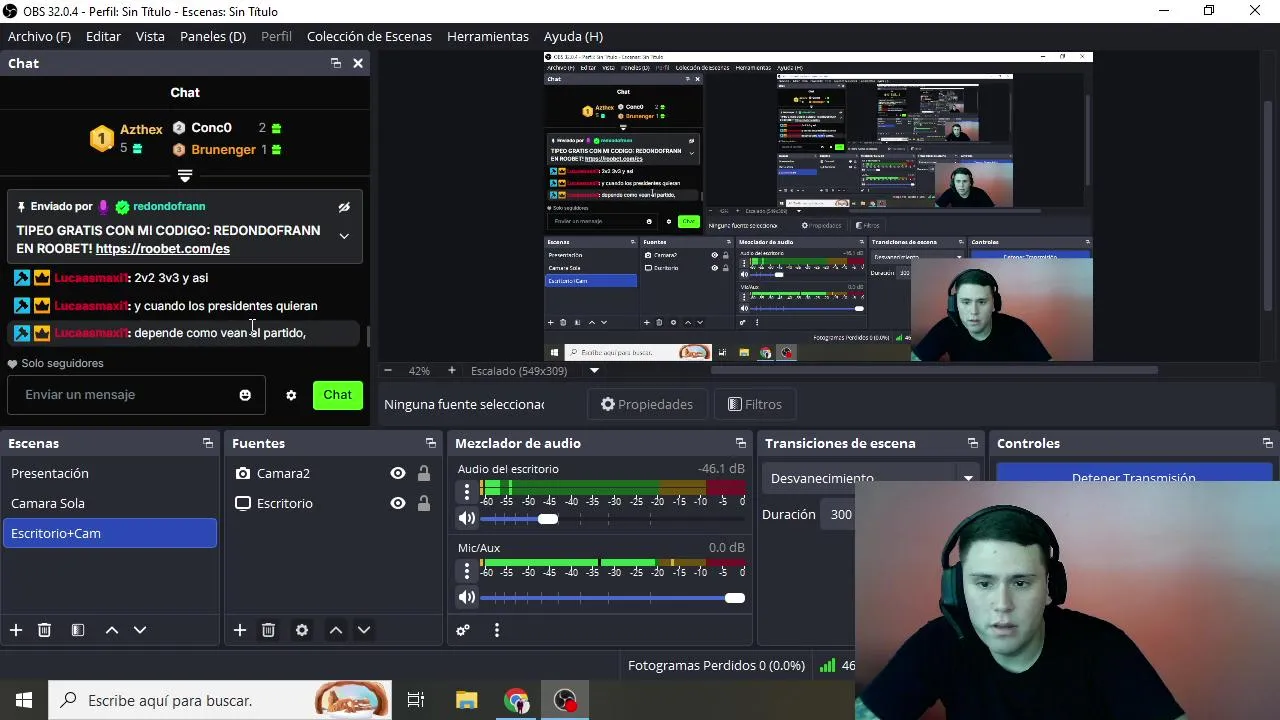Image resolution: width=1280 pixels, height=720 pixels.
Task: Open Windows Start menu
Action: pos(24,700)
